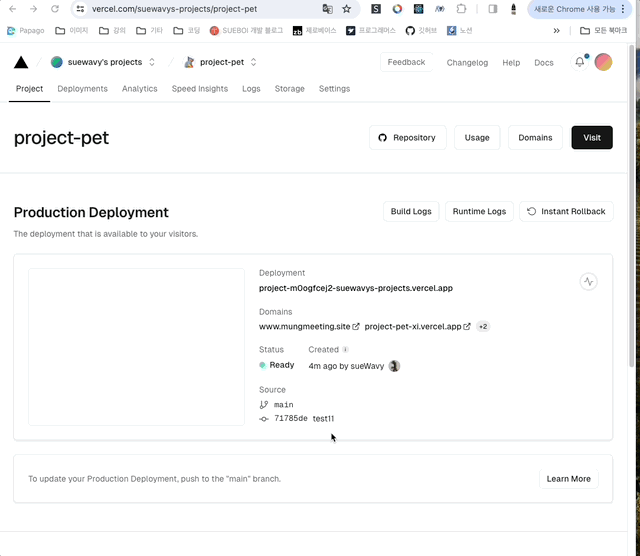Open Runtime Logs
640x556 pixels.
pyautogui.click(x=479, y=211)
